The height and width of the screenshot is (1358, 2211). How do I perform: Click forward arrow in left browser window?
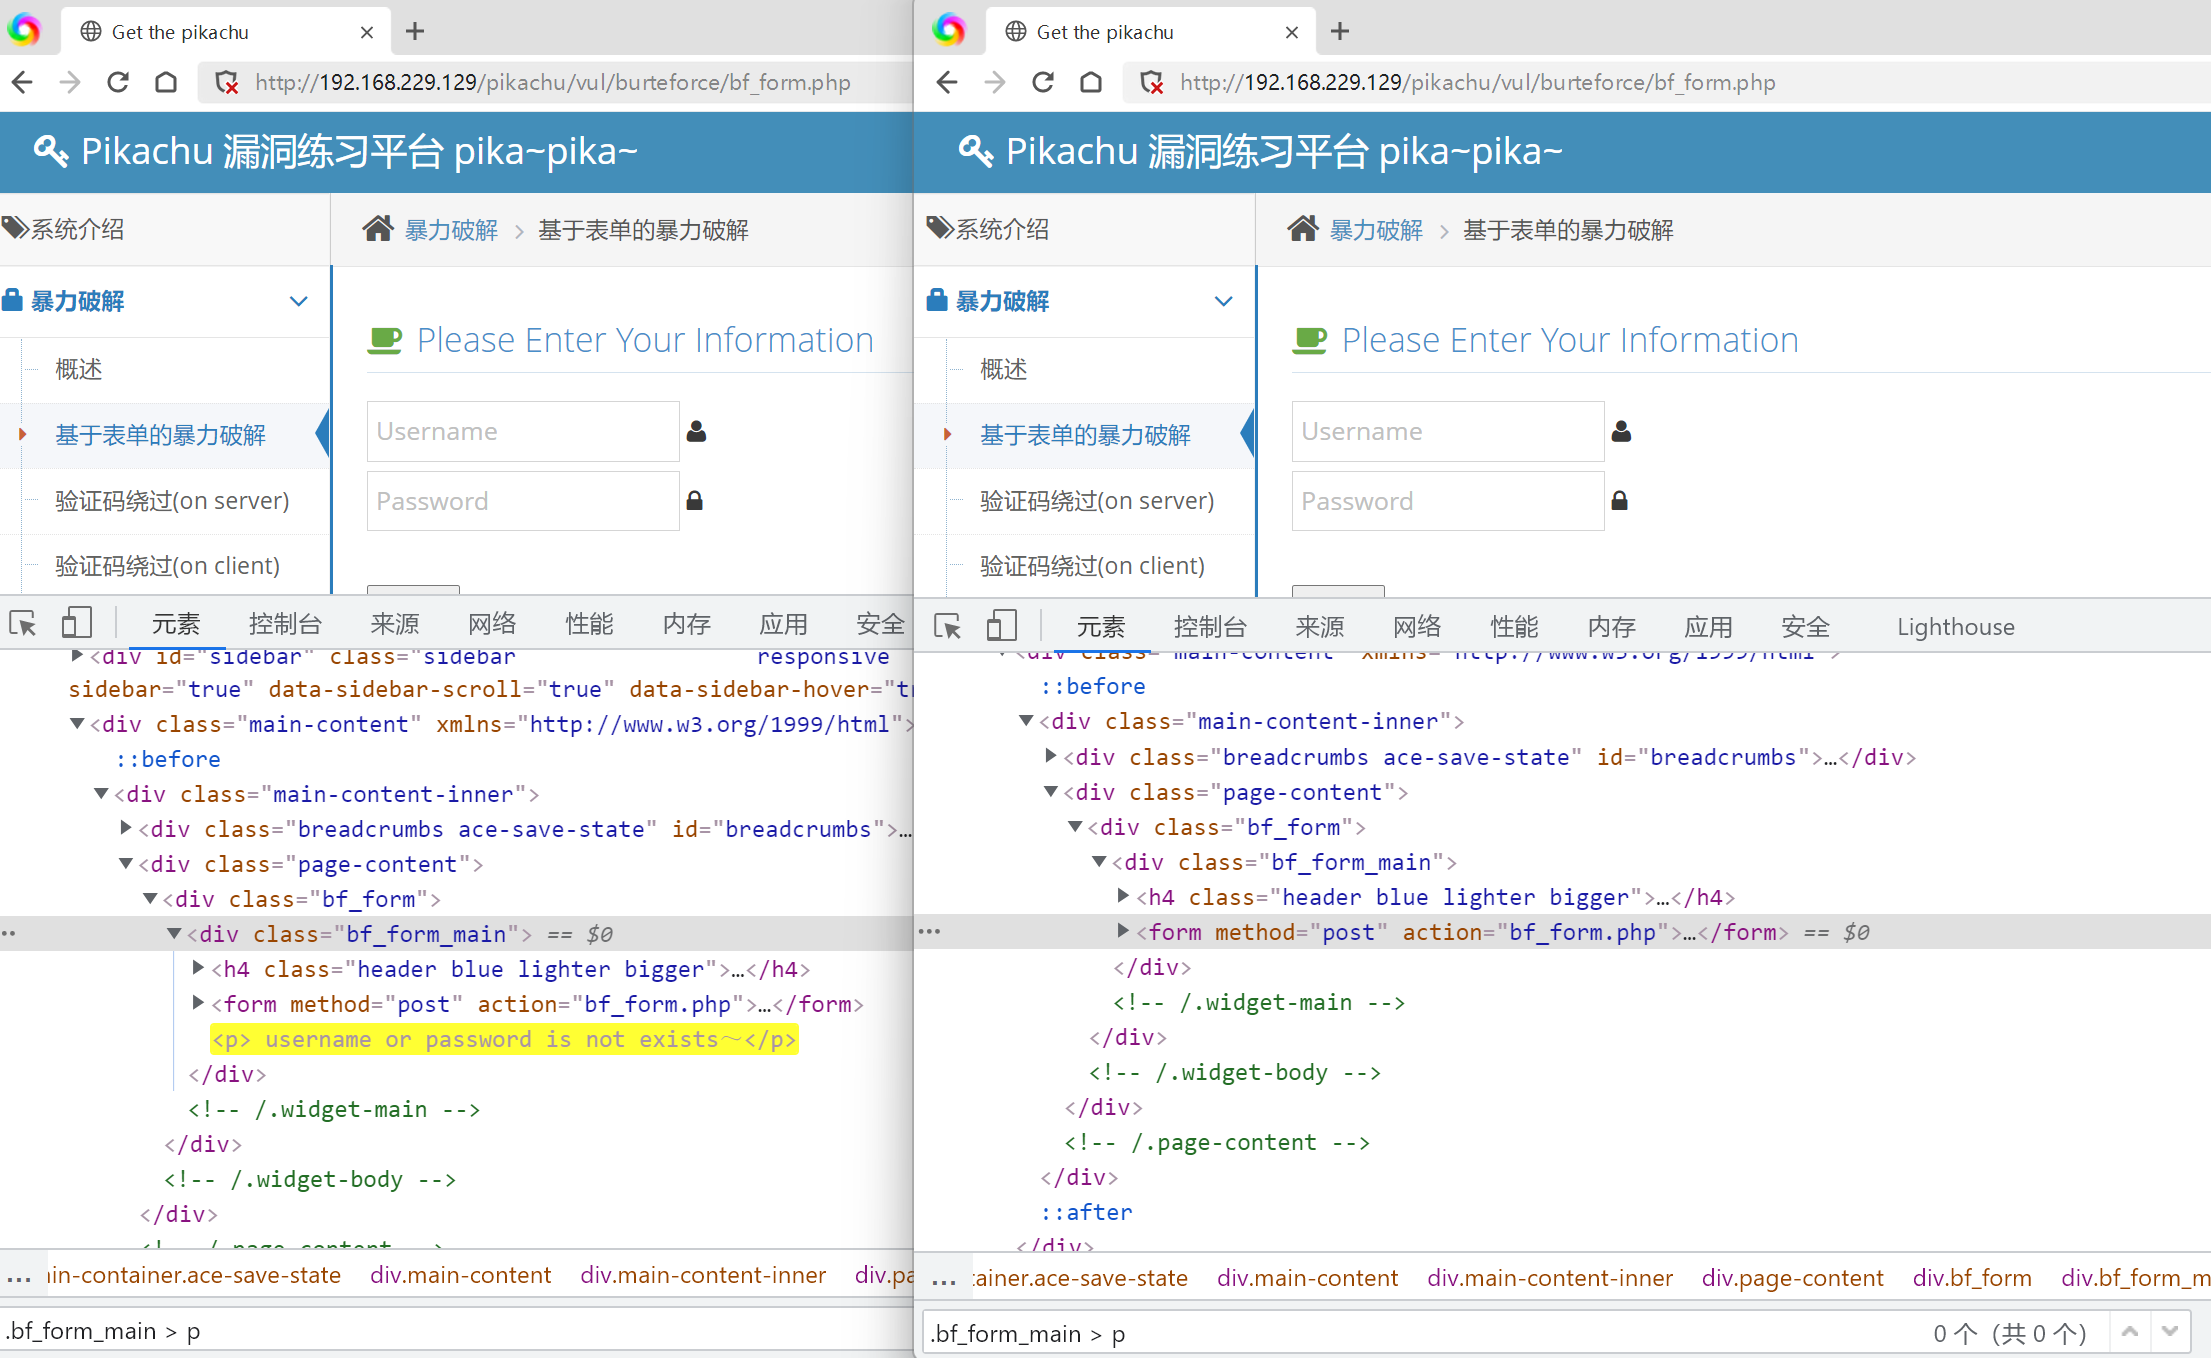(70, 82)
